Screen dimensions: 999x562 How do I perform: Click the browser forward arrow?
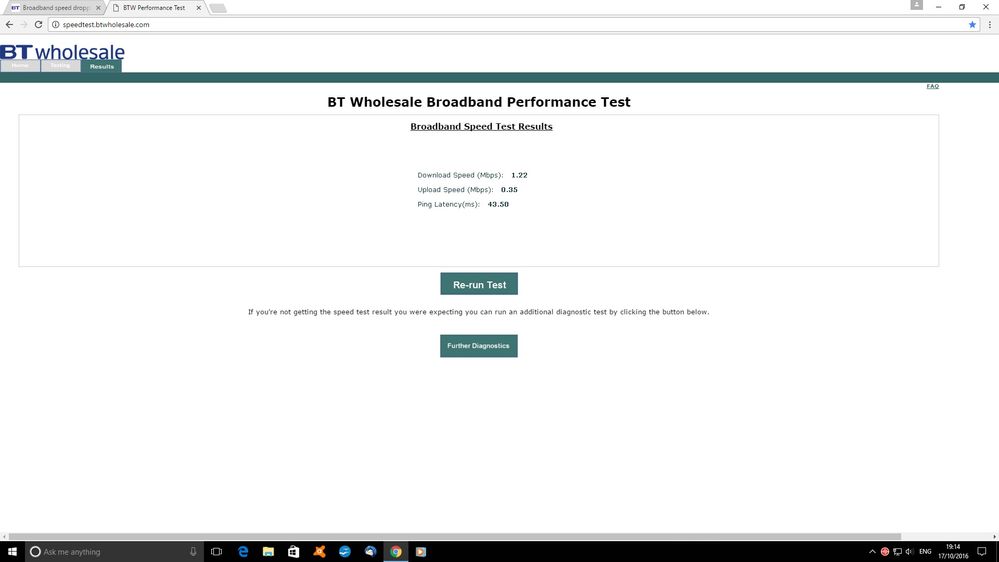coord(24,24)
